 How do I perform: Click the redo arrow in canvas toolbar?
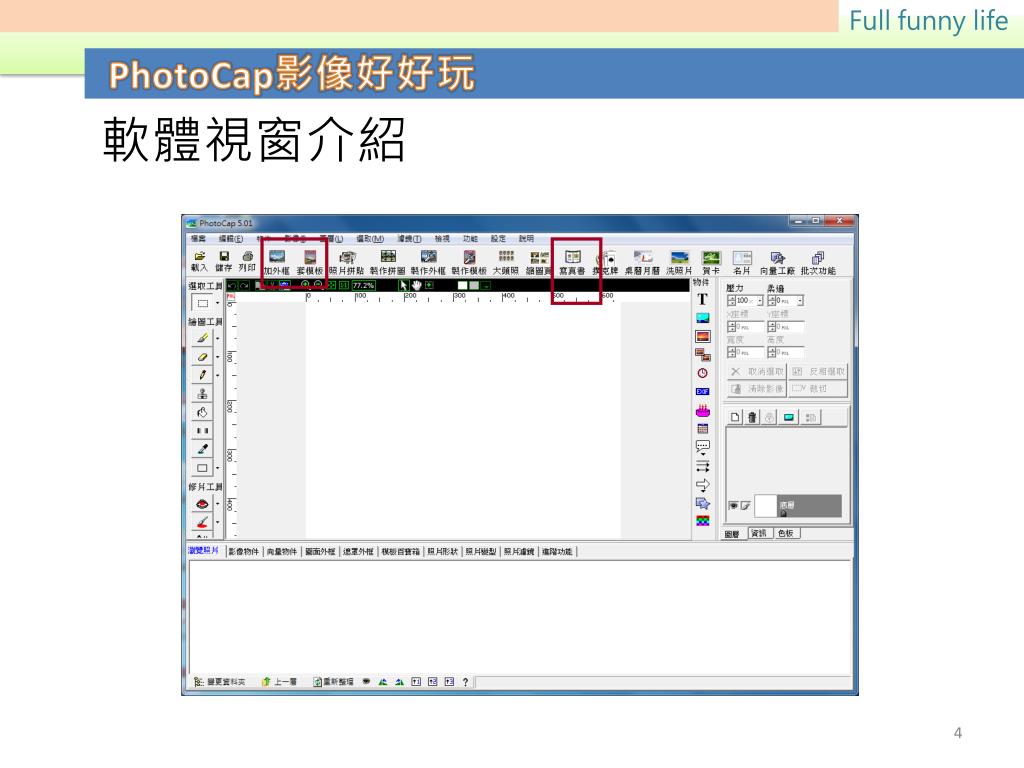pyautogui.click(x=244, y=285)
